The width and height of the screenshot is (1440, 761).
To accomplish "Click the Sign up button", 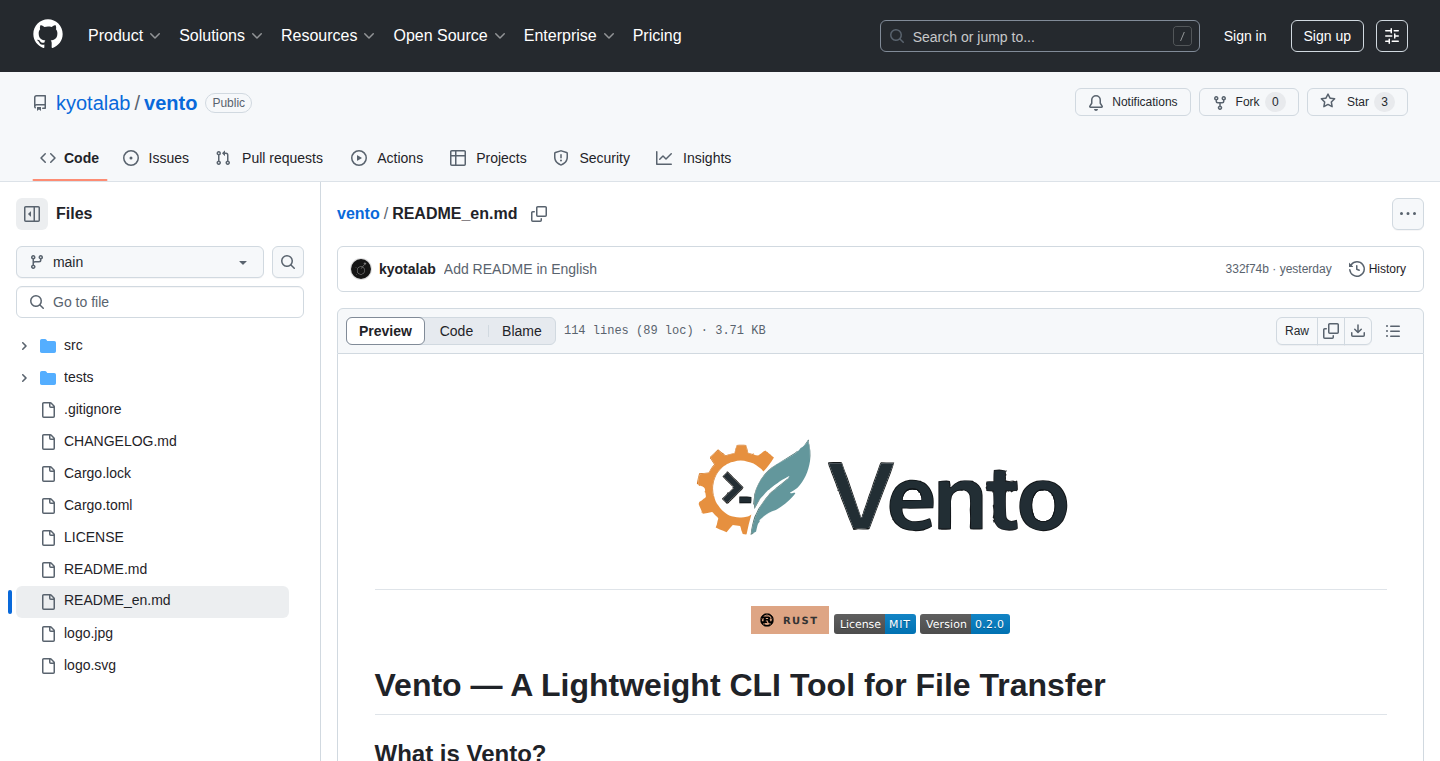I will pos(1327,36).
